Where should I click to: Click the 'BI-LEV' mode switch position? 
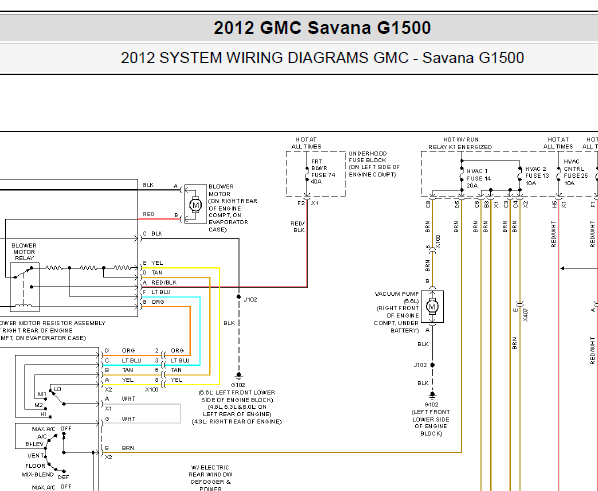(35, 444)
